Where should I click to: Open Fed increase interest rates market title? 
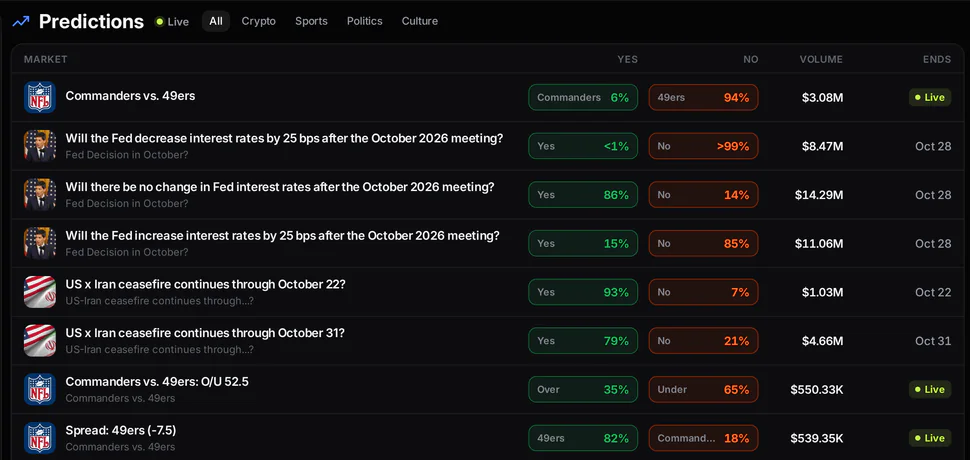(282, 236)
